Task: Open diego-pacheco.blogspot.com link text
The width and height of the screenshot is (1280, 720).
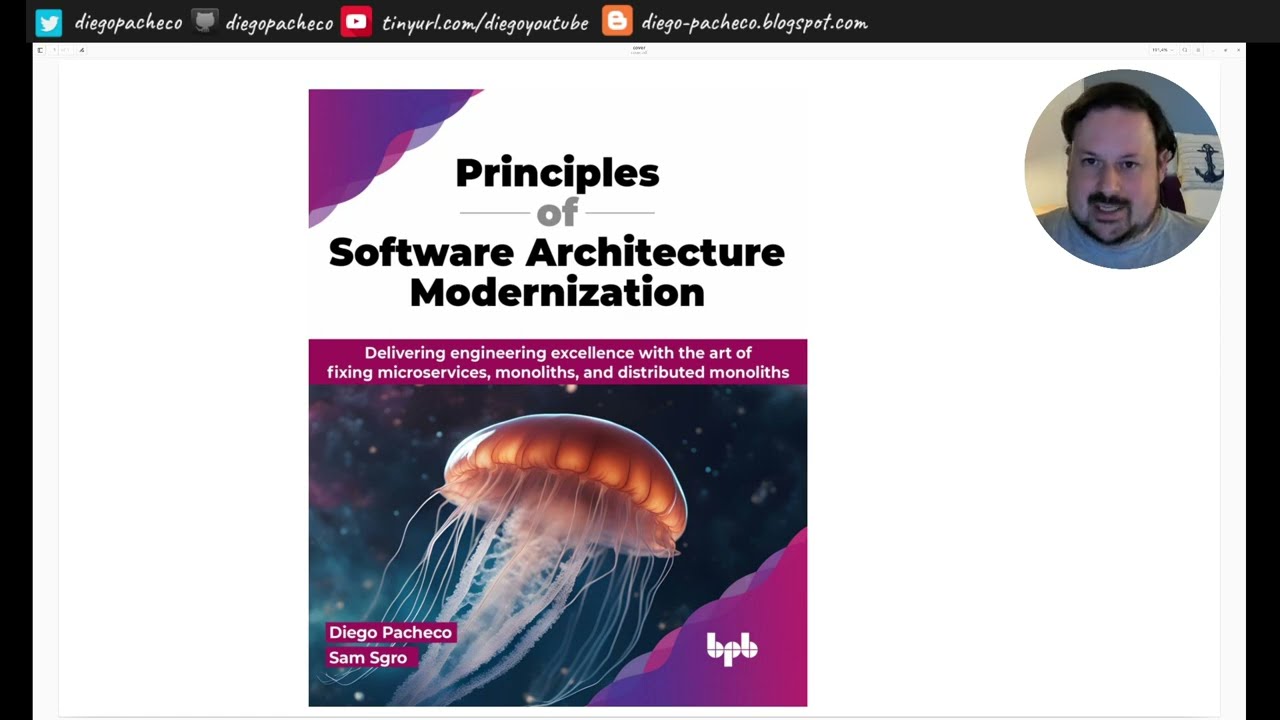Action: pos(754,23)
